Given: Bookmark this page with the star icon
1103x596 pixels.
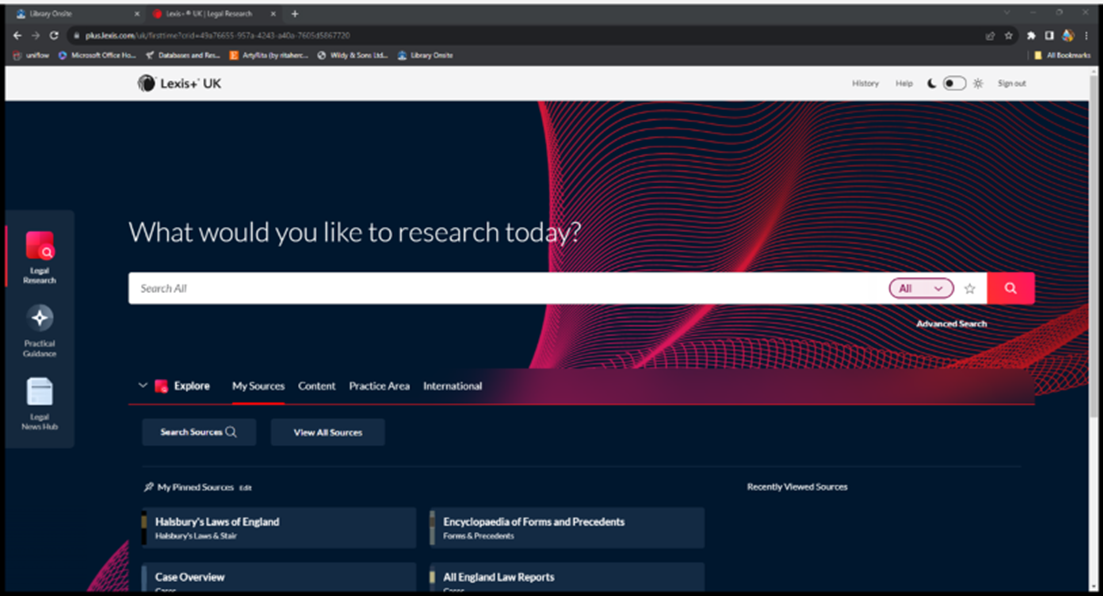Looking at the screenshot, I should (1009, 35).
